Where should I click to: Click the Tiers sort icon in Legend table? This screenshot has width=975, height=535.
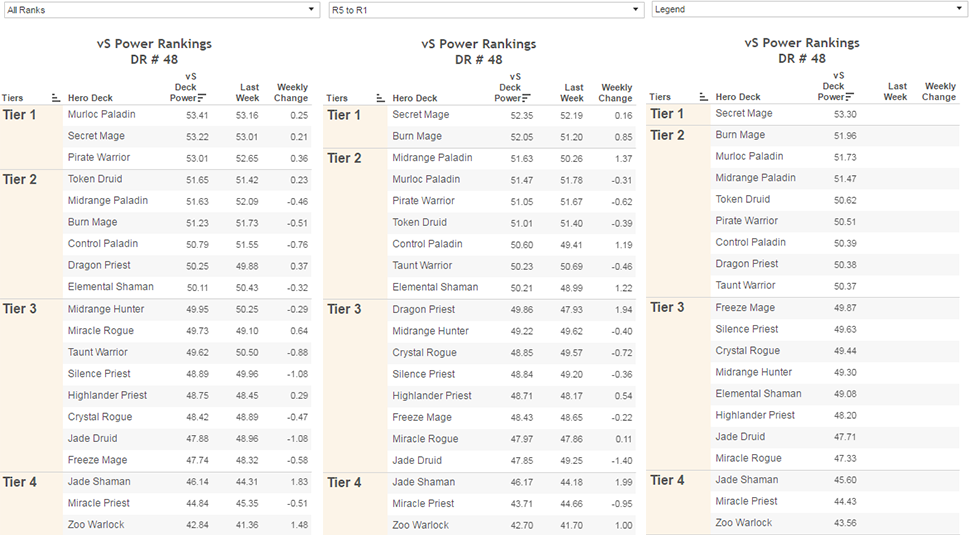click(703, 96)
